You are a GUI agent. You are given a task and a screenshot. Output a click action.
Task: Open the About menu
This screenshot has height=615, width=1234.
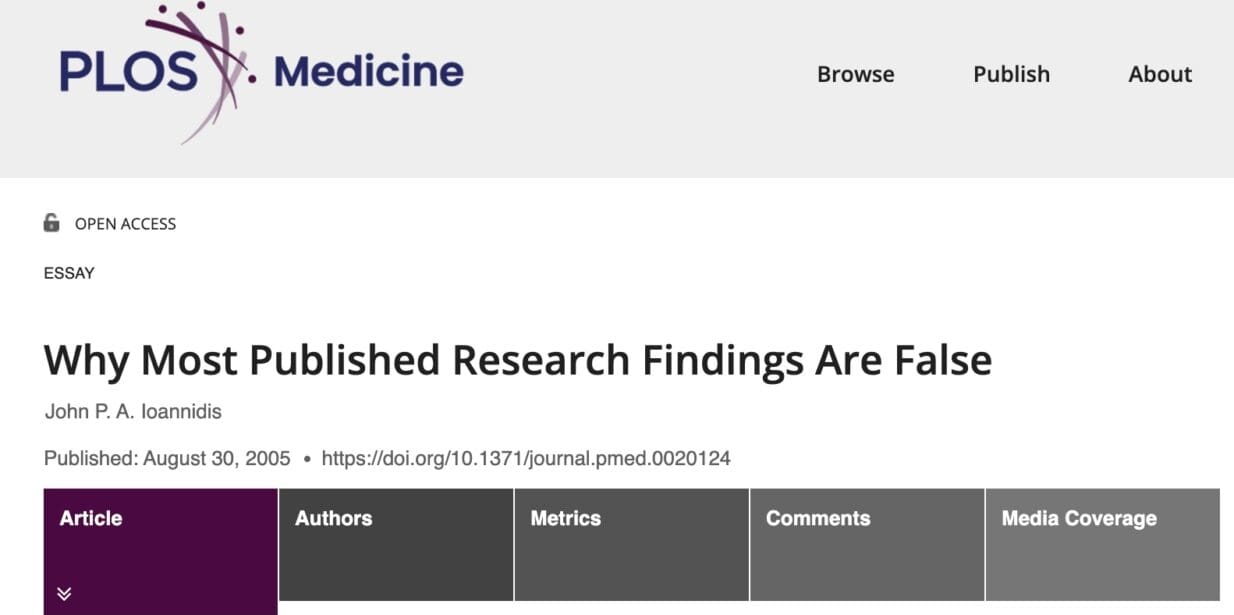1160,74
